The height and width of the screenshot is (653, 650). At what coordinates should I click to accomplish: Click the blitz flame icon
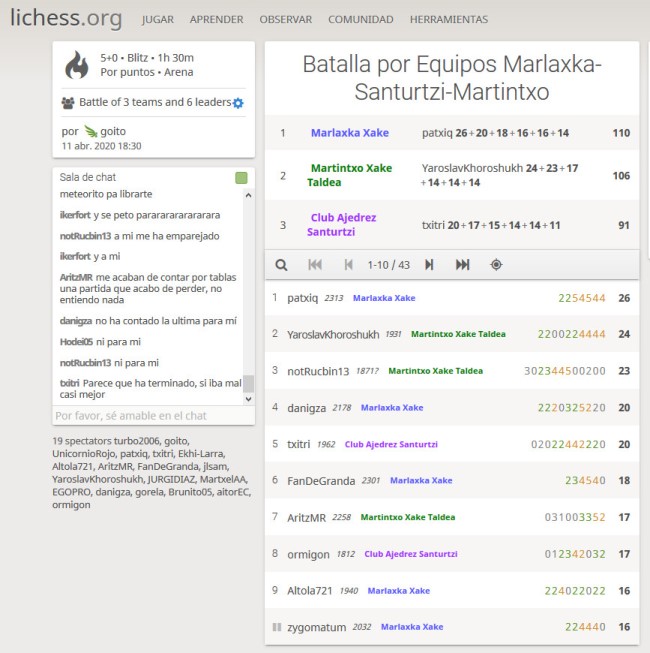tap(77, 65)
